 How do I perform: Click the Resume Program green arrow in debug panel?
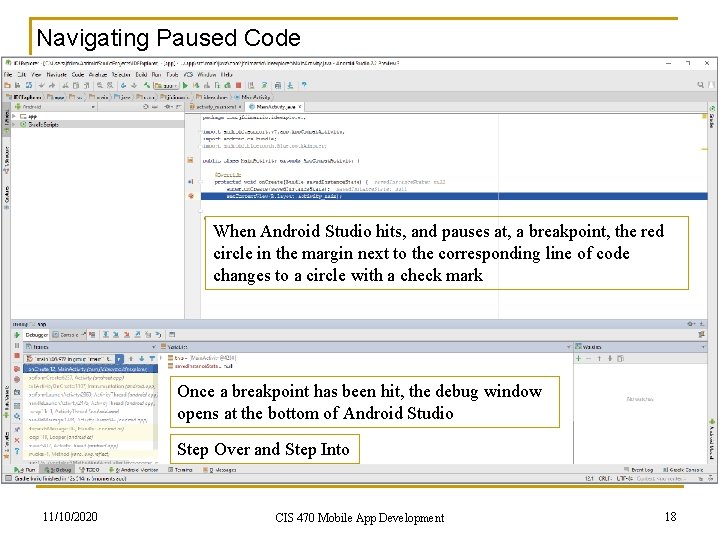tap(17, 335)
